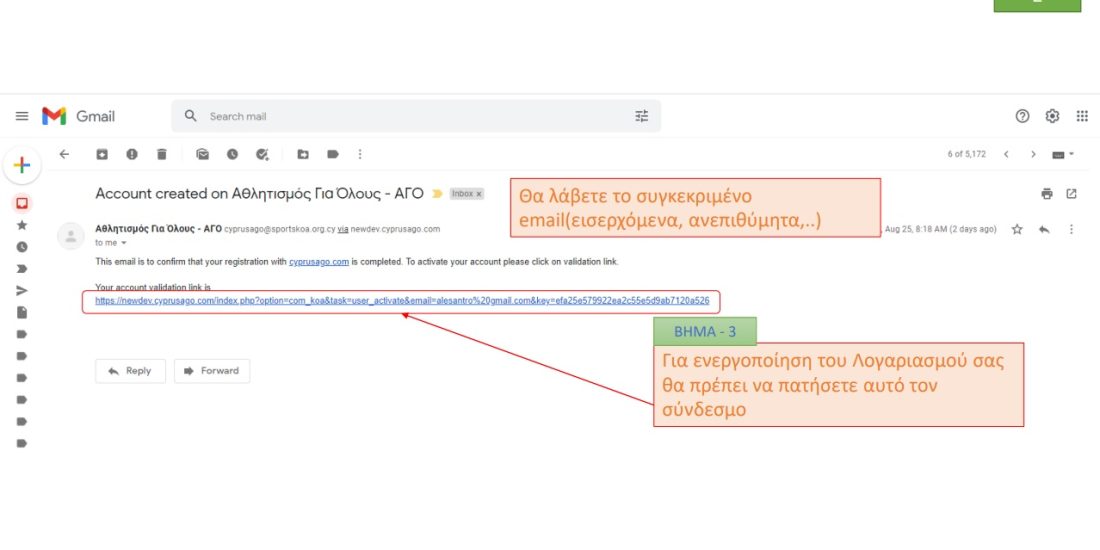This screenshot has height=550, width=1100.
Task: Move email to a folder
Action: 303,154
